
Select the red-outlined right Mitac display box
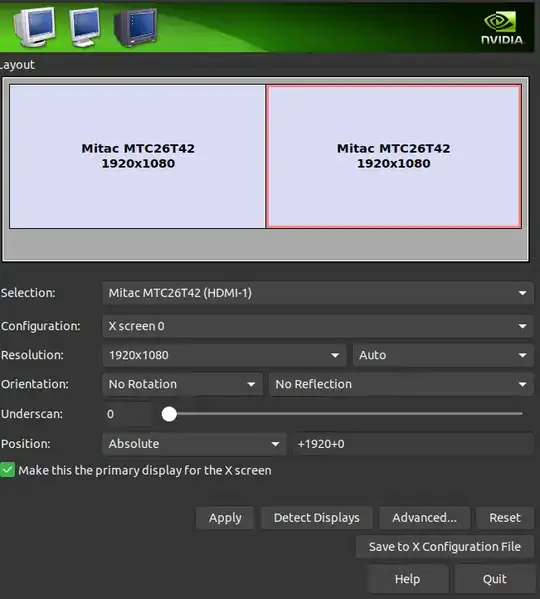click(x=394, y=157)
